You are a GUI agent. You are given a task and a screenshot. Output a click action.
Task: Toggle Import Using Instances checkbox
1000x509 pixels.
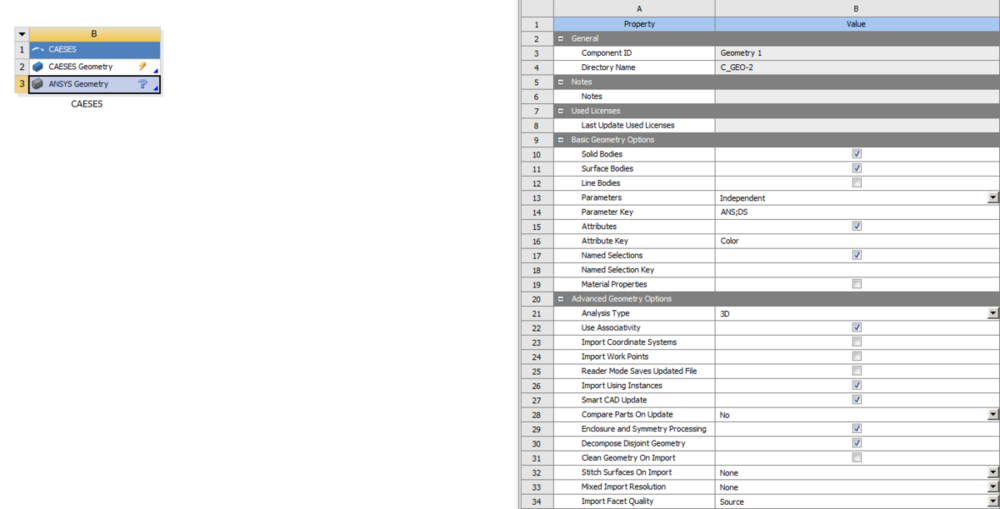tap(857, 385)
